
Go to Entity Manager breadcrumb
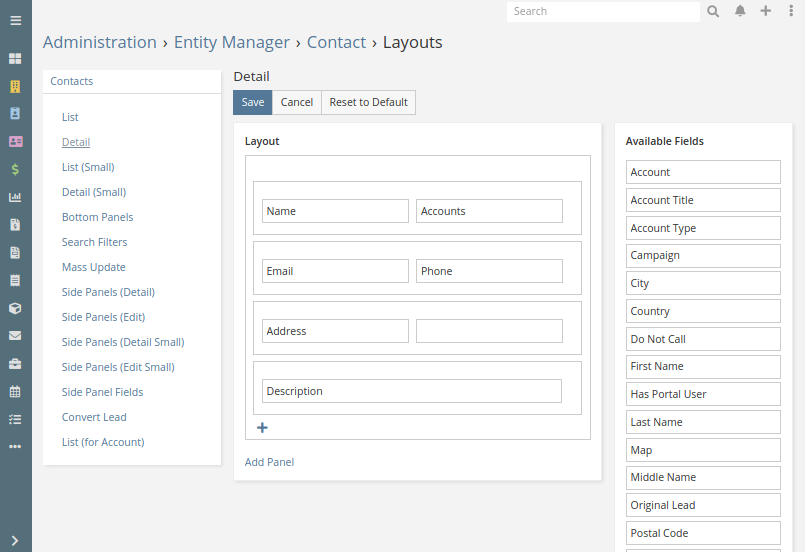click(x=232, y=42)
